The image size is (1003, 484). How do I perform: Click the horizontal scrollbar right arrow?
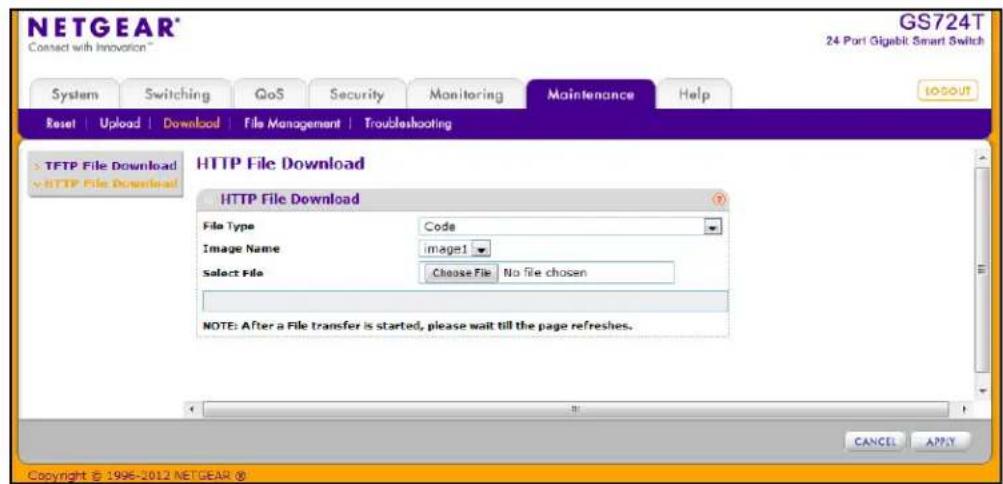[963, 408]
